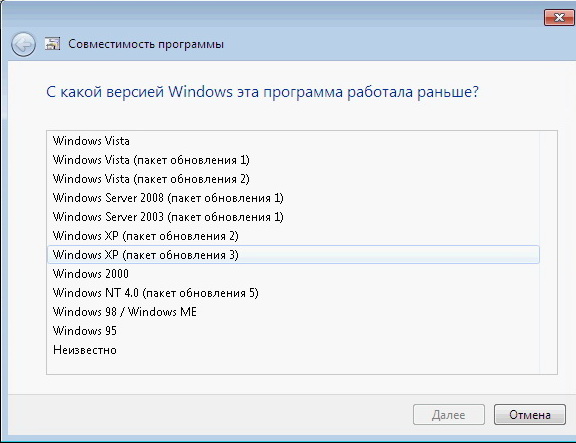Image resolution: width=576 pixels, height=443 pixels.
Task: Choose Windows Vista (пакет обновления 1)
Action: pyautogui.click(x=294, y=160)
